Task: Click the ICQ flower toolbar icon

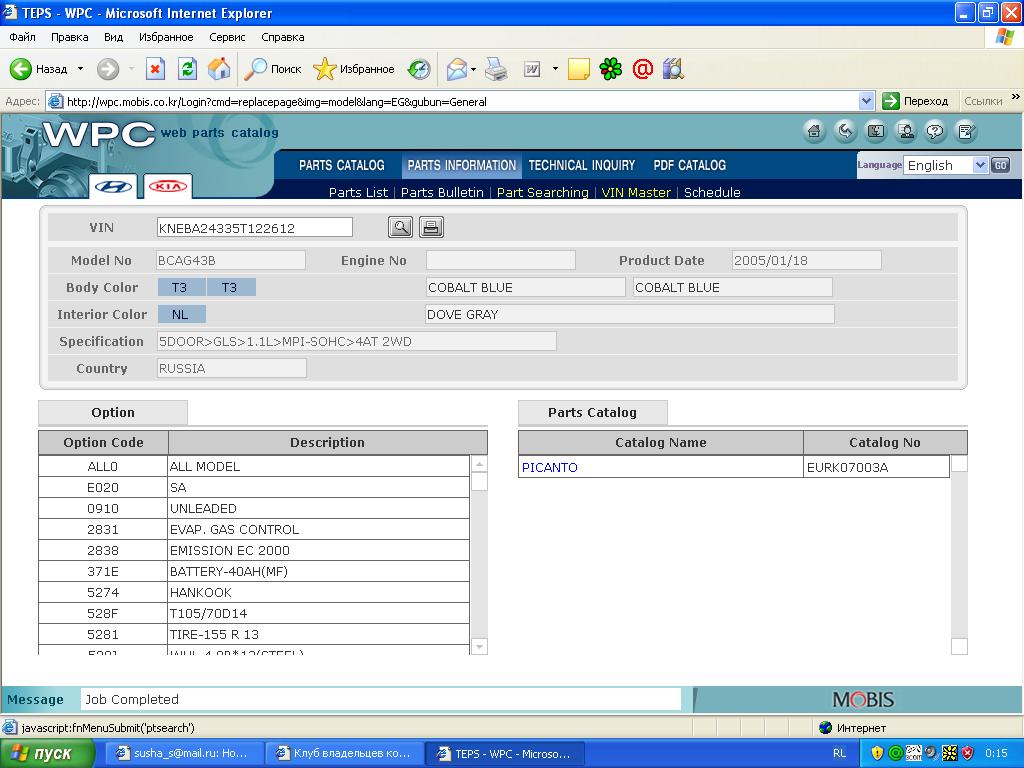Action: pyautogui.click(x=610, y=69)
